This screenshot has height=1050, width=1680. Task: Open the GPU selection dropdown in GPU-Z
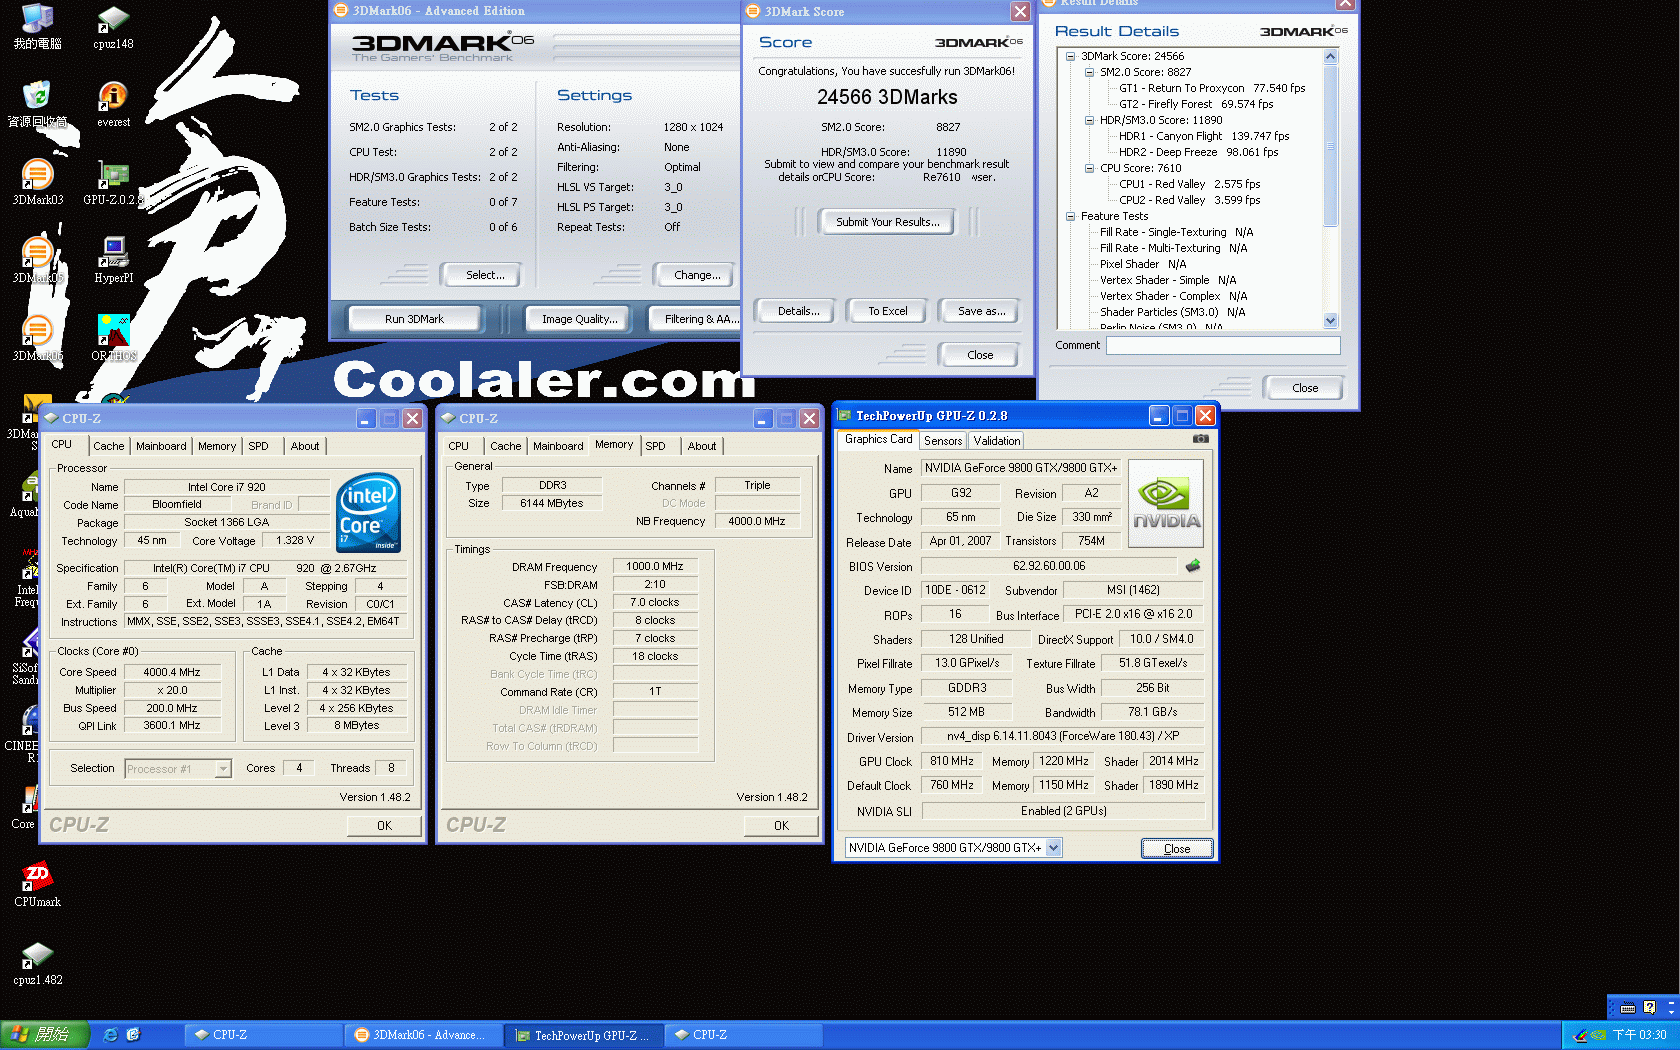pyautogui.click(x=1053, y=848)
